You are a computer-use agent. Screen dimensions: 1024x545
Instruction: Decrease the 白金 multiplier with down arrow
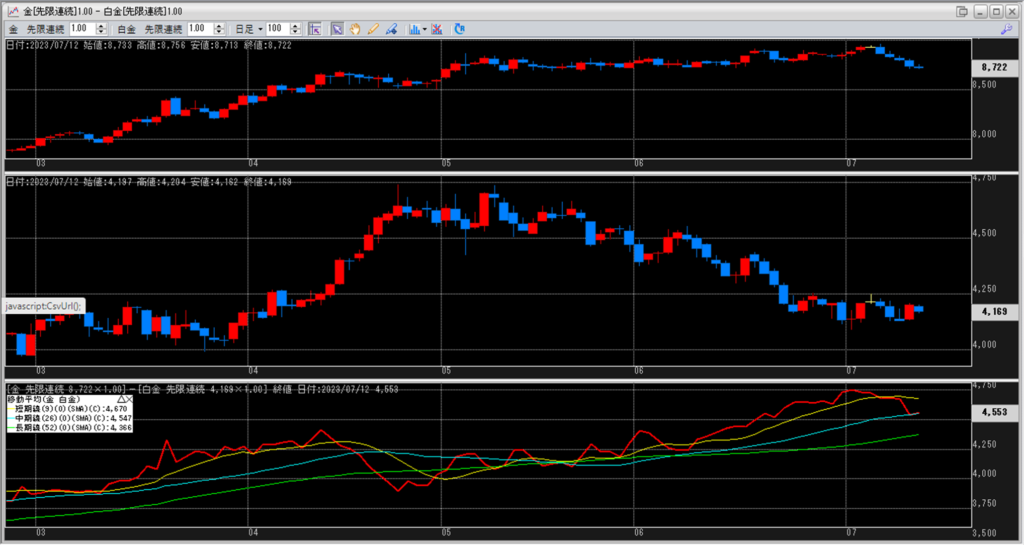click(x=219, y=32)
